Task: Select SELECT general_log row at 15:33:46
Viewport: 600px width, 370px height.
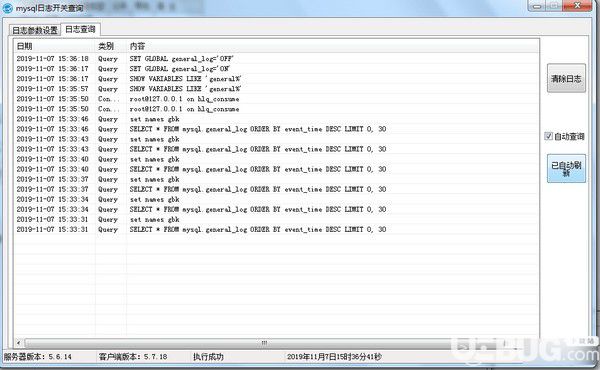Action: click(276, 129)
